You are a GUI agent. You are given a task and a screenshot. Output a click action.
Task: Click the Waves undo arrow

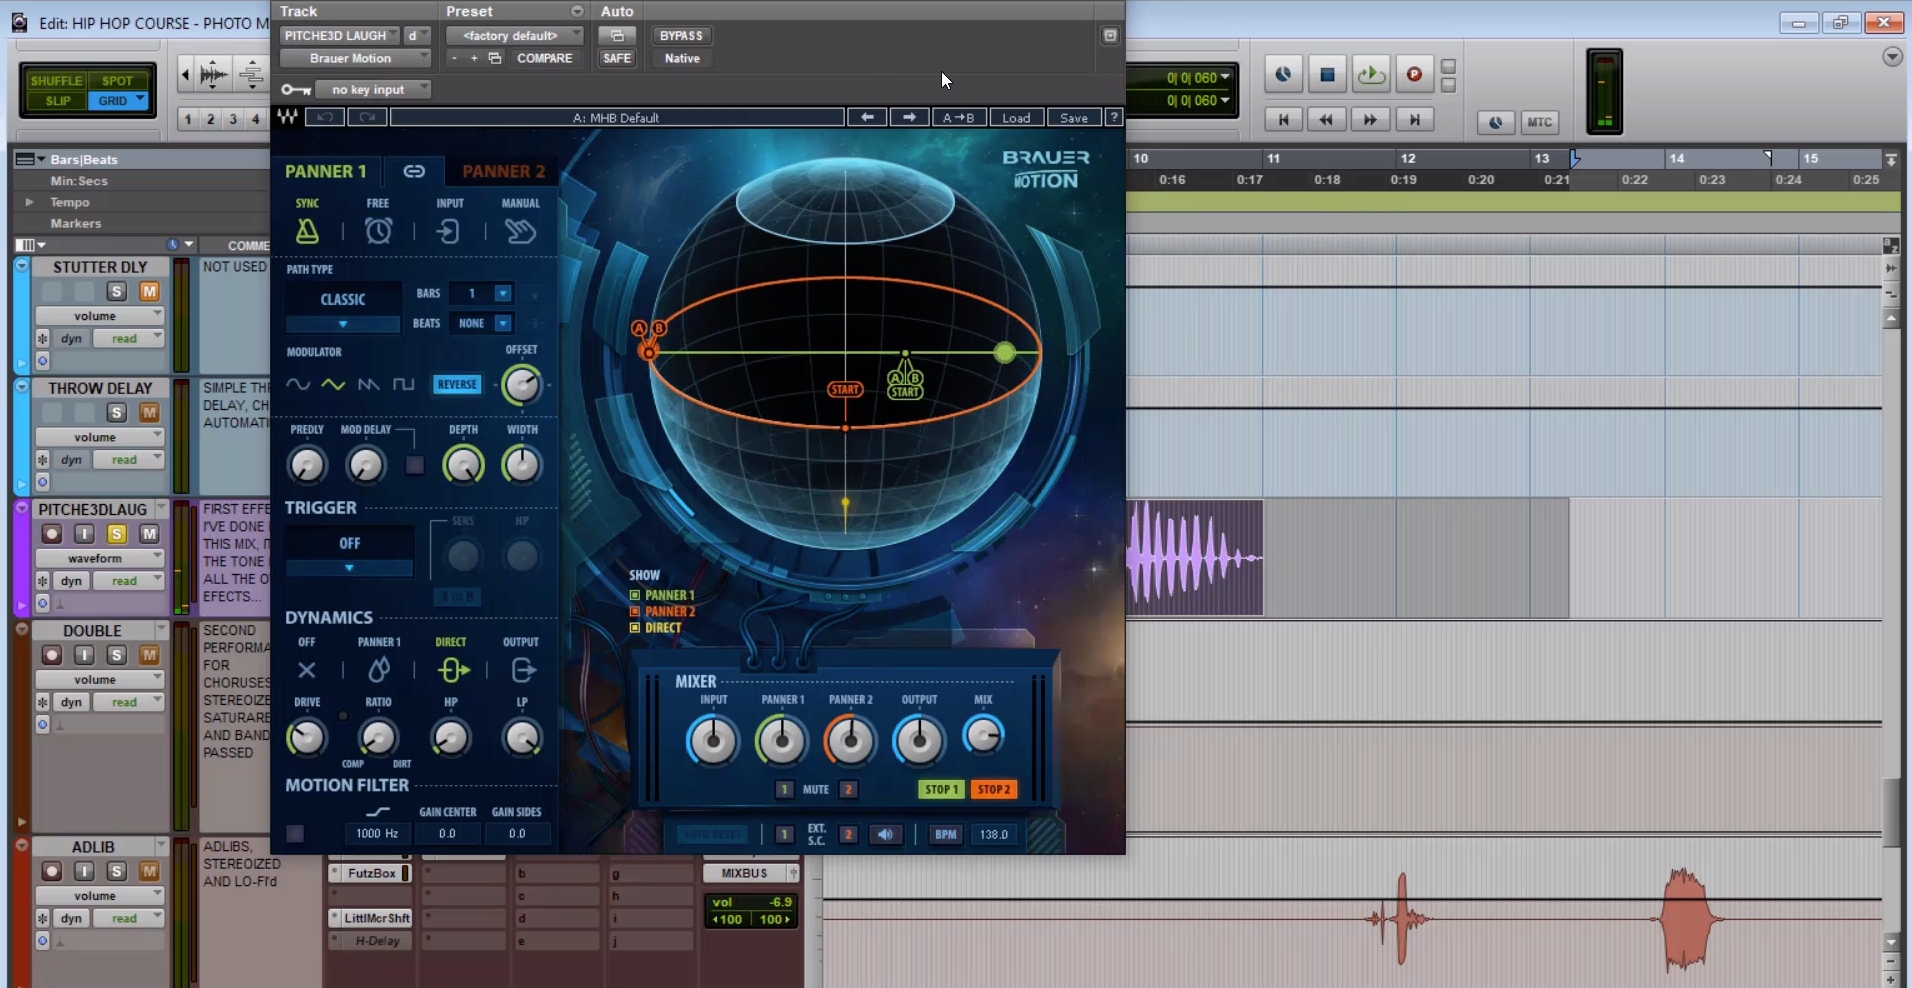pos(325,117)
